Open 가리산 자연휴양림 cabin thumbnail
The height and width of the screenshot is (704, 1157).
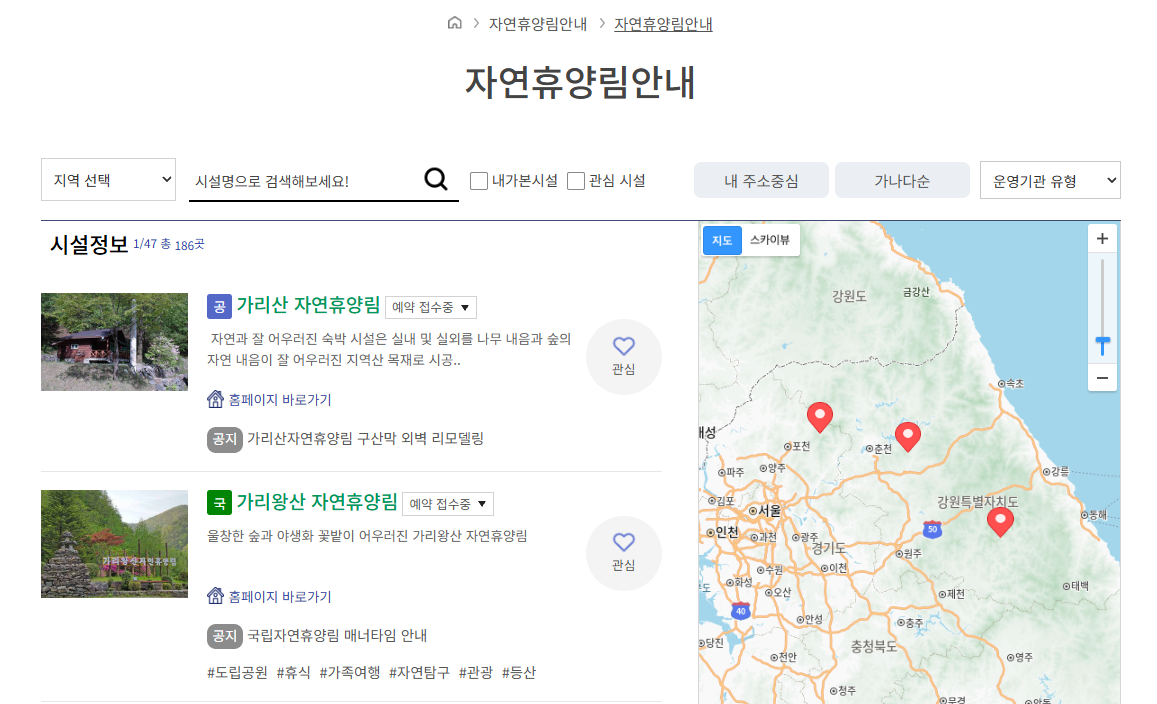tap(114, 342)
